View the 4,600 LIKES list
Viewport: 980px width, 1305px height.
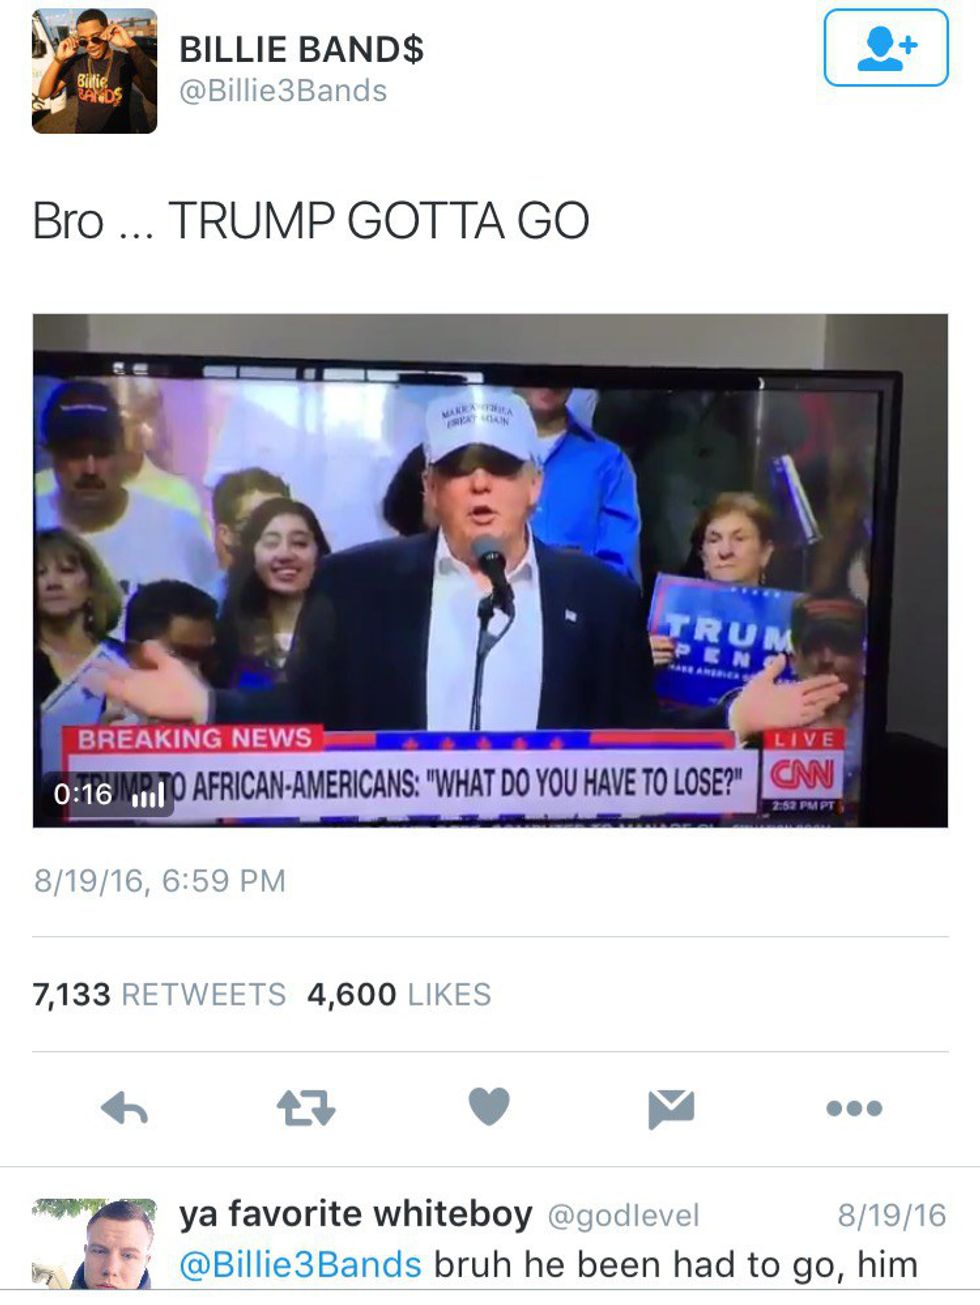tap(399, 994)
